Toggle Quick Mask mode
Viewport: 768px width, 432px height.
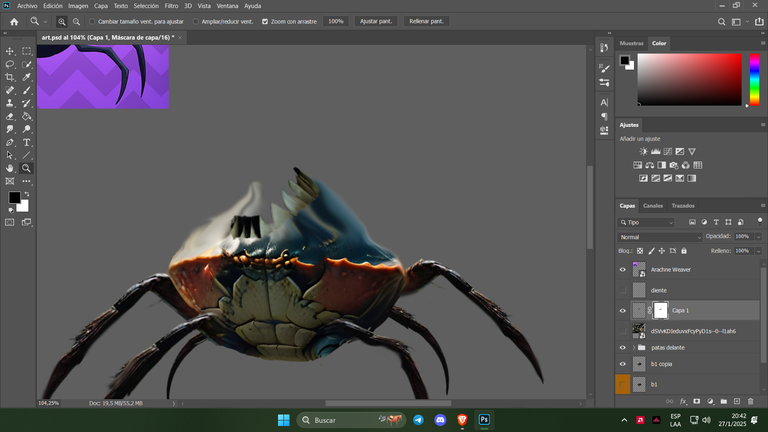10,222
